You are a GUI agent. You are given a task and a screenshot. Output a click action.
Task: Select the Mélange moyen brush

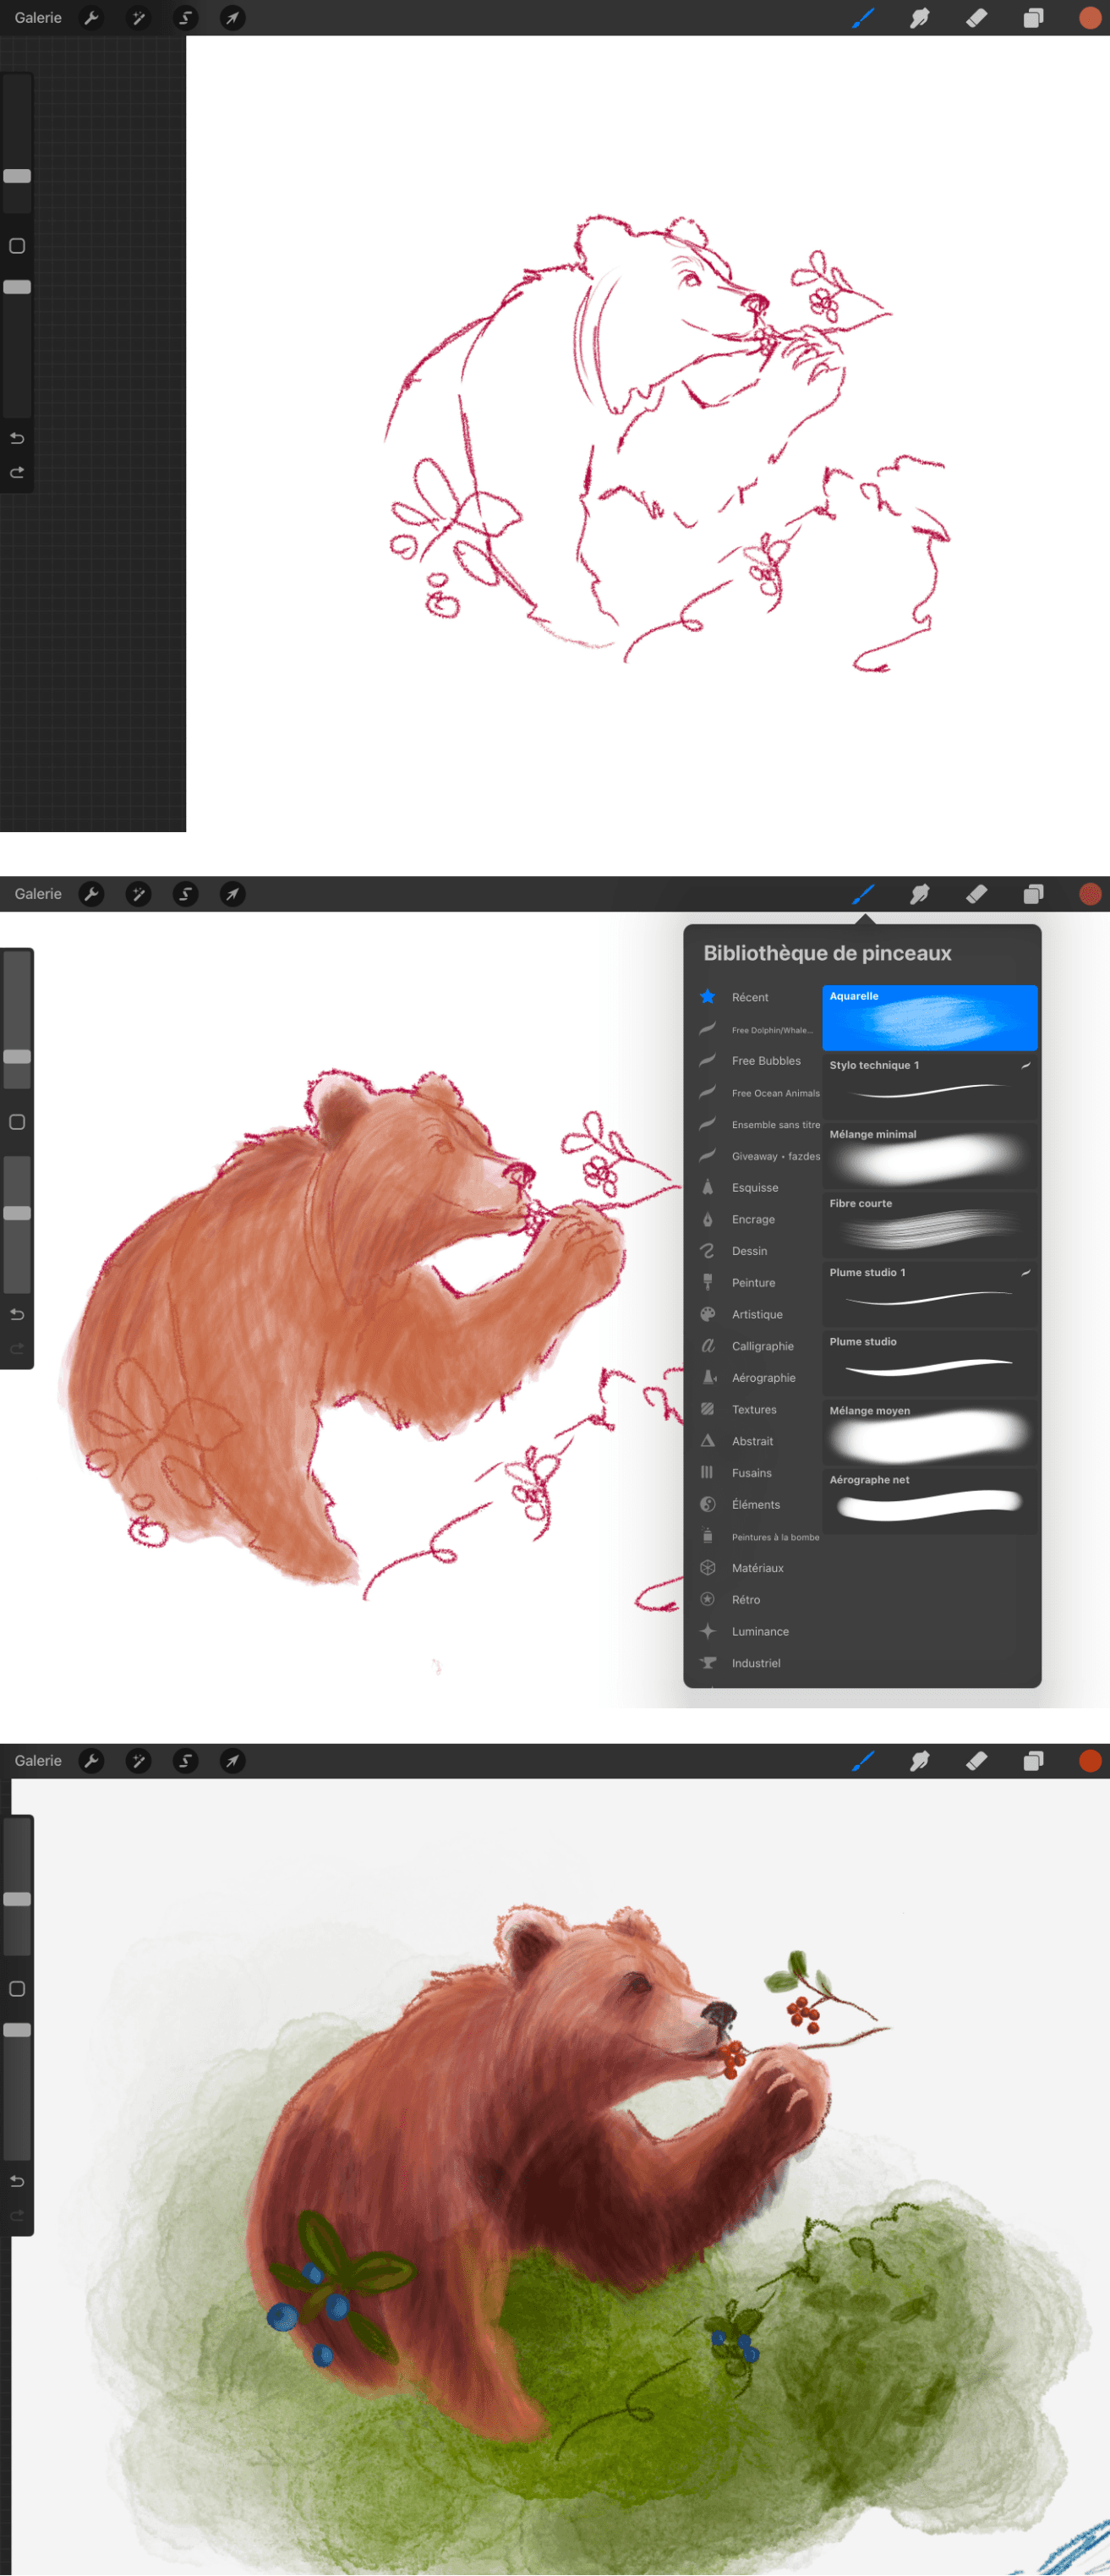[x=930, y=1432]
